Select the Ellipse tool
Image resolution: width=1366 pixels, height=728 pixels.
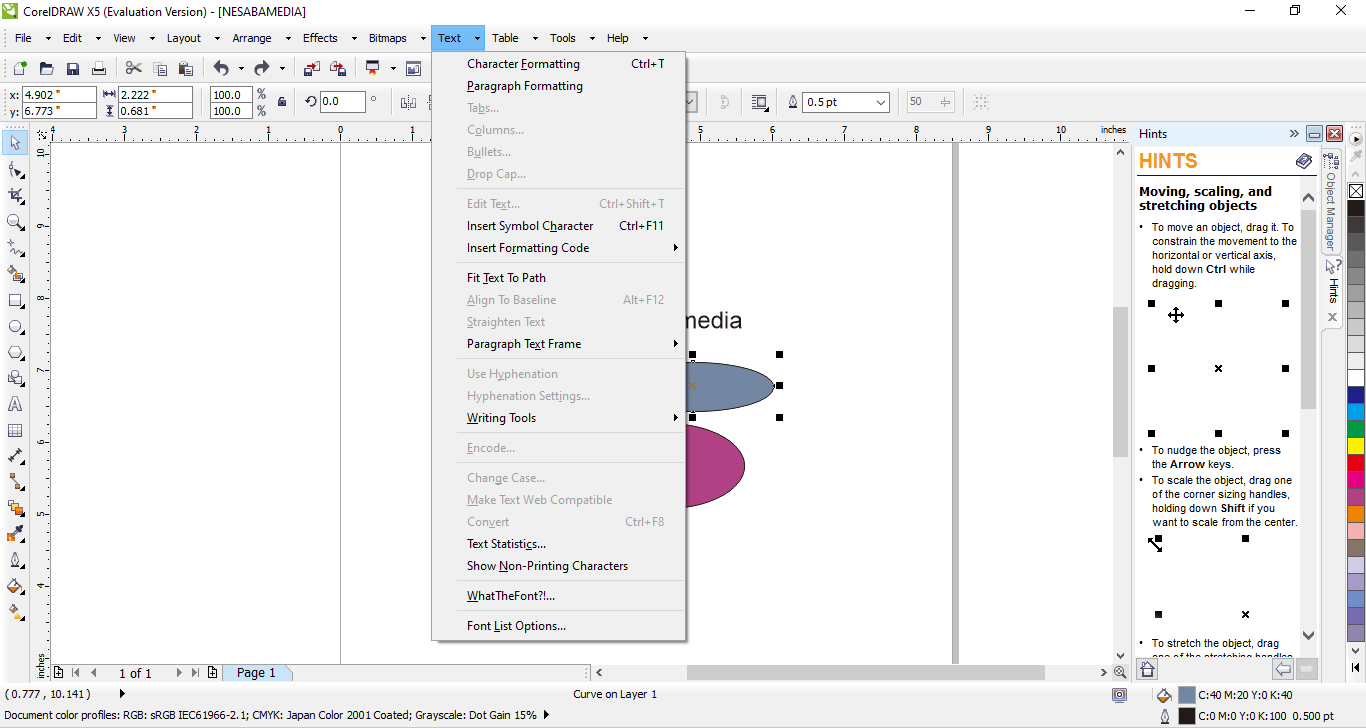(x=15, y=327)
